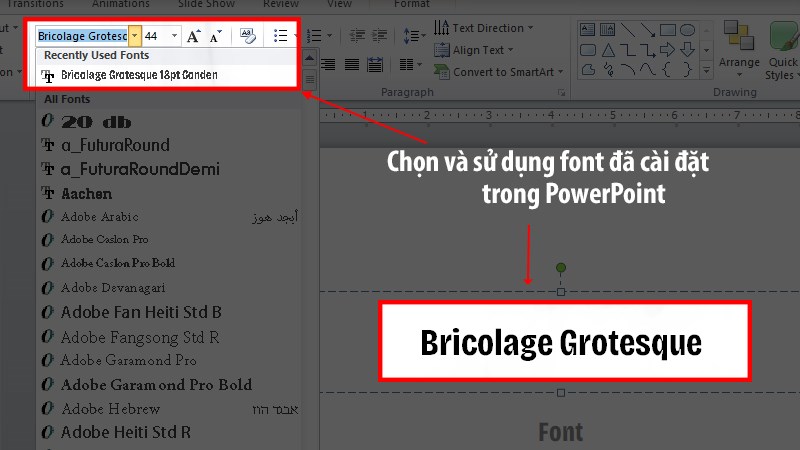
Task: Select the Isosceles Triangle shape
Action: [608, 50]
